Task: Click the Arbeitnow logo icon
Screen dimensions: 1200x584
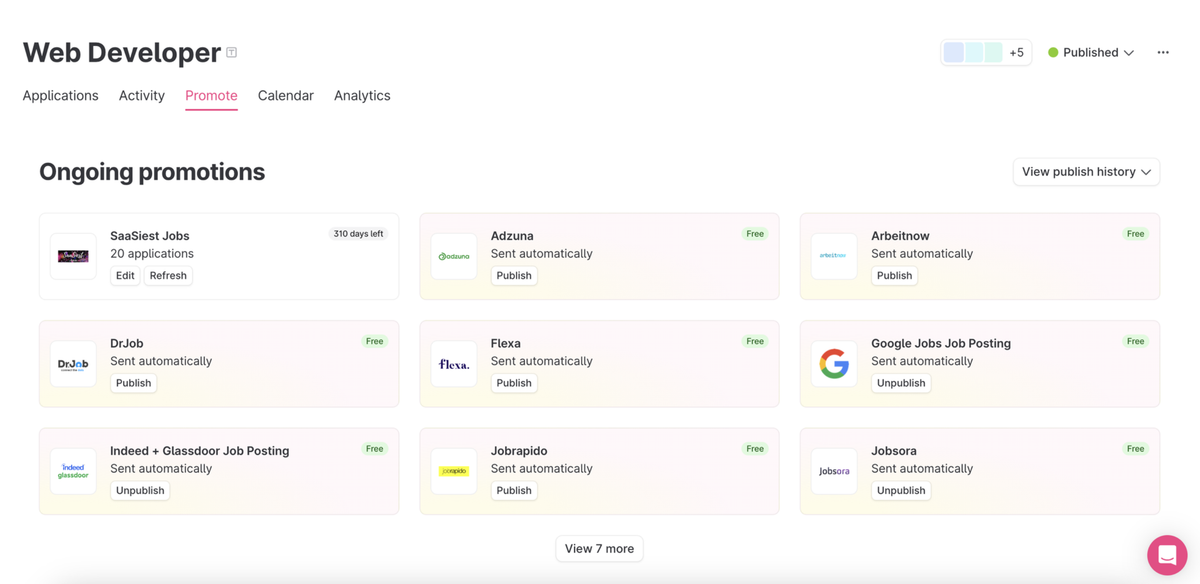Action: click(834, 256)
